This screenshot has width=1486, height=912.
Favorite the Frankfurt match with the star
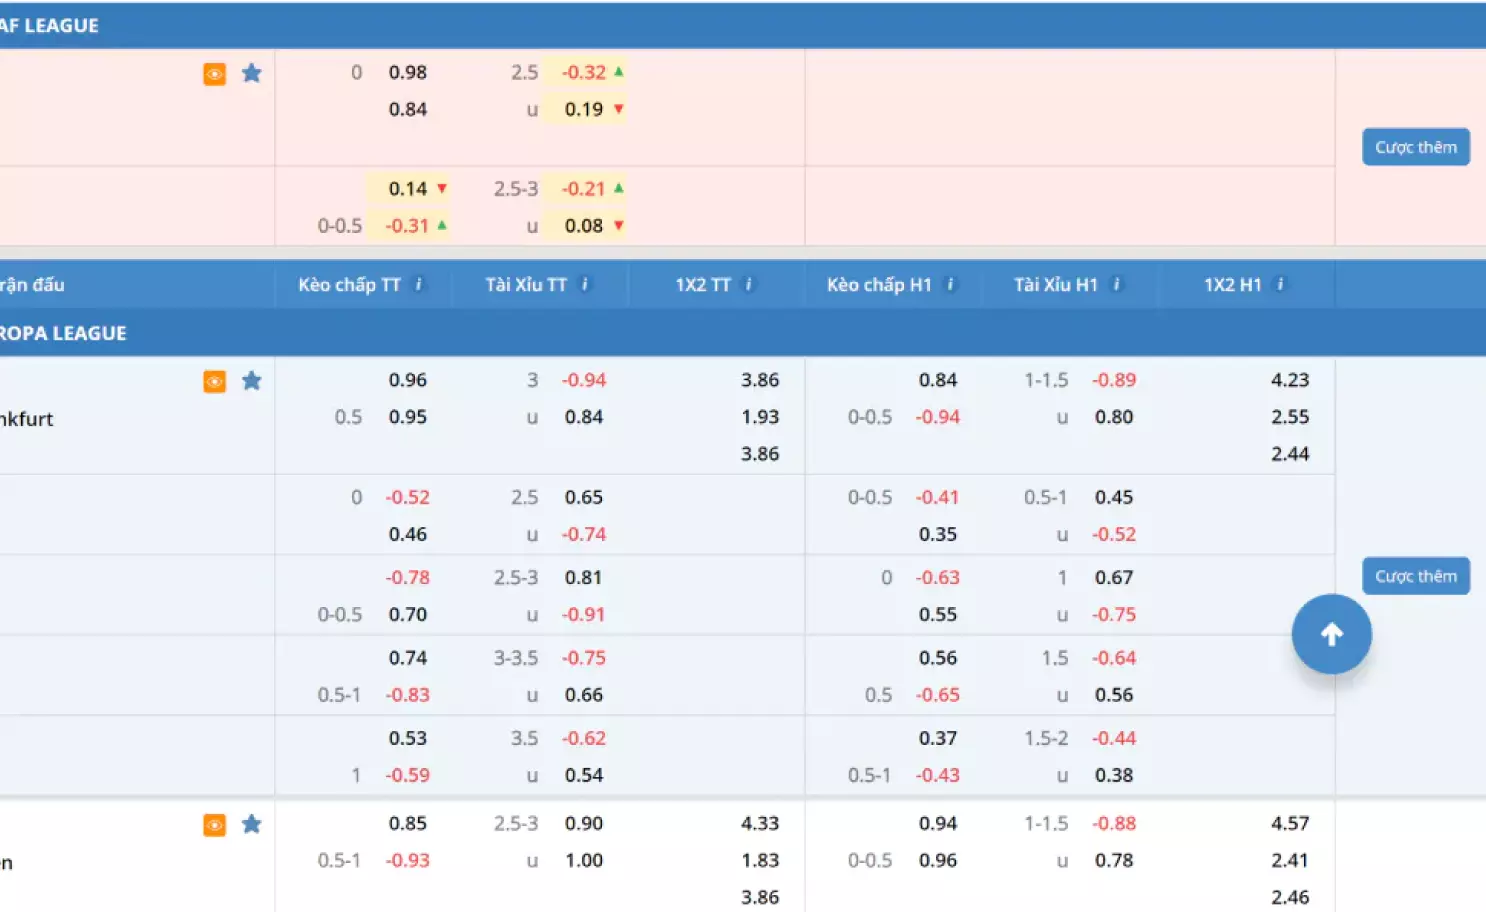(252, 381)
